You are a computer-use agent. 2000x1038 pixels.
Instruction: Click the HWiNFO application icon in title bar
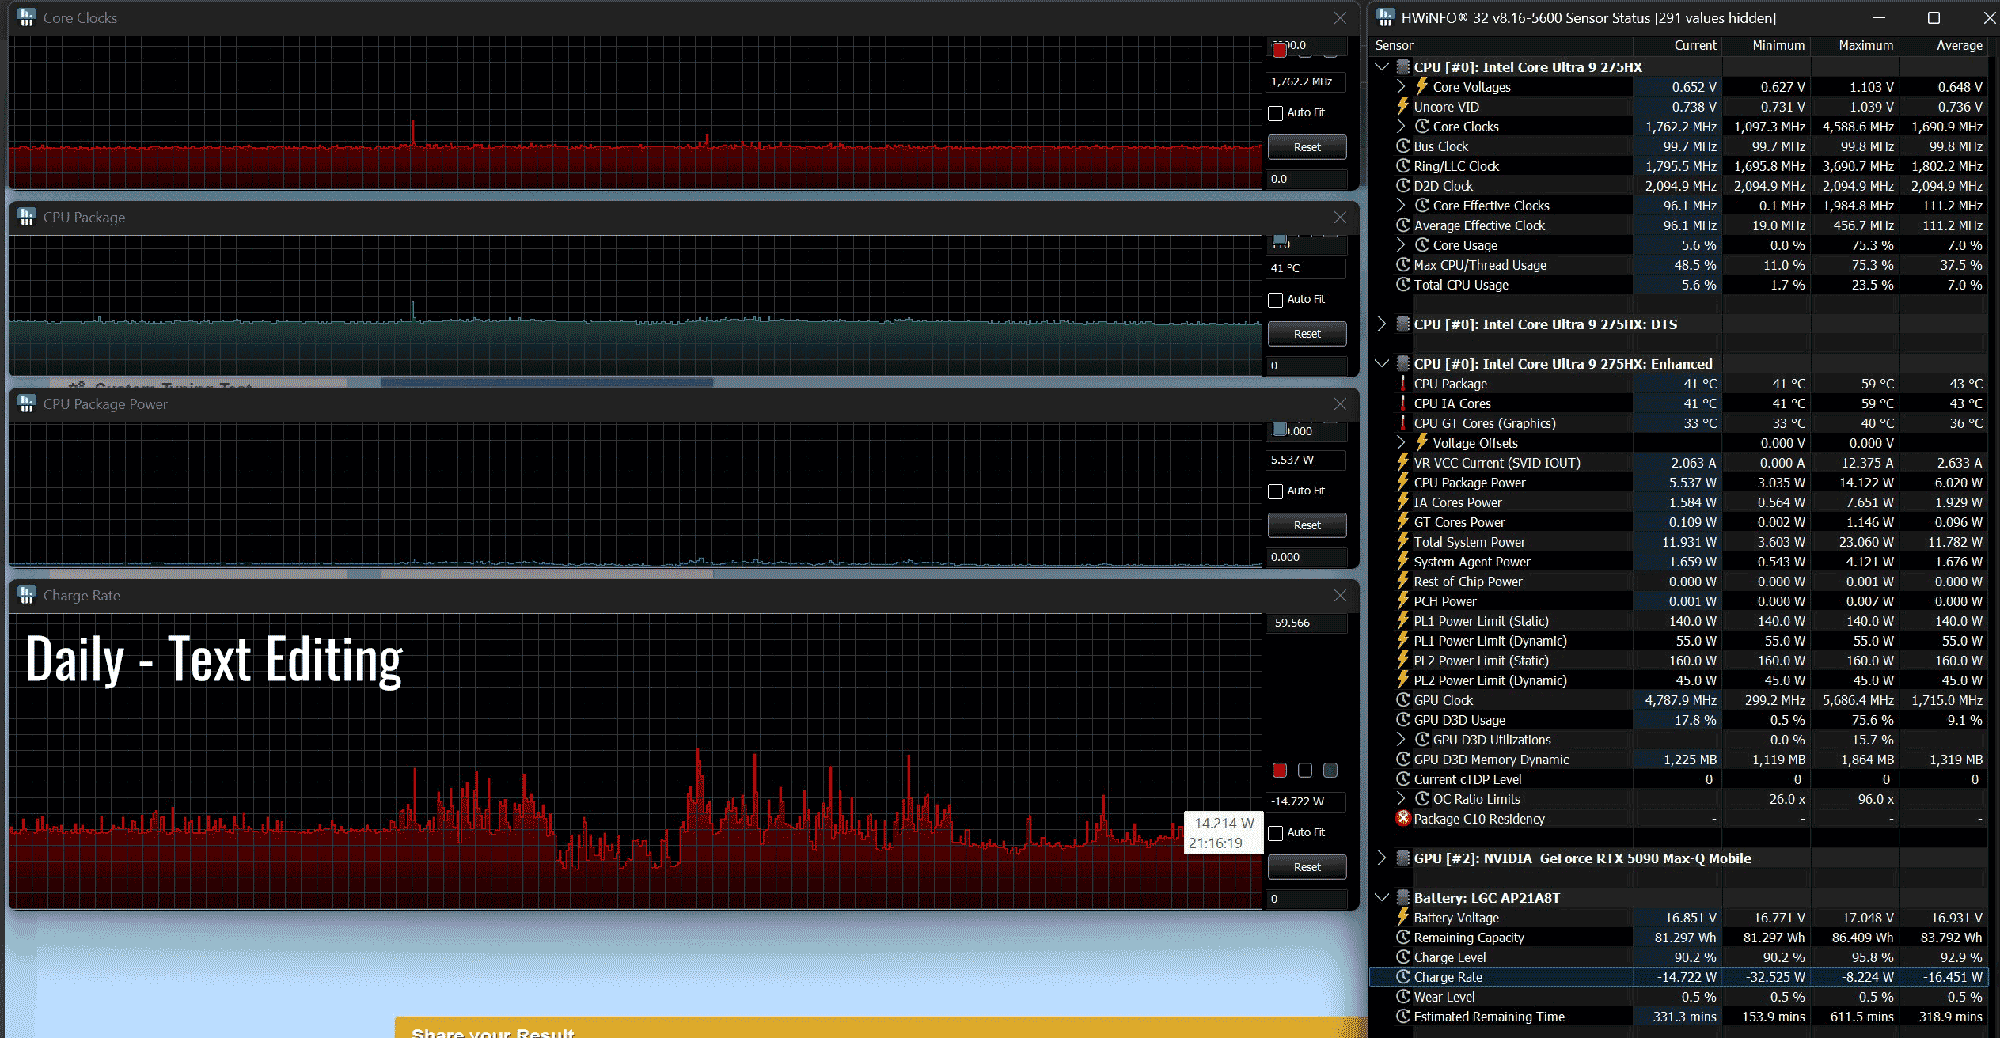1385,18
